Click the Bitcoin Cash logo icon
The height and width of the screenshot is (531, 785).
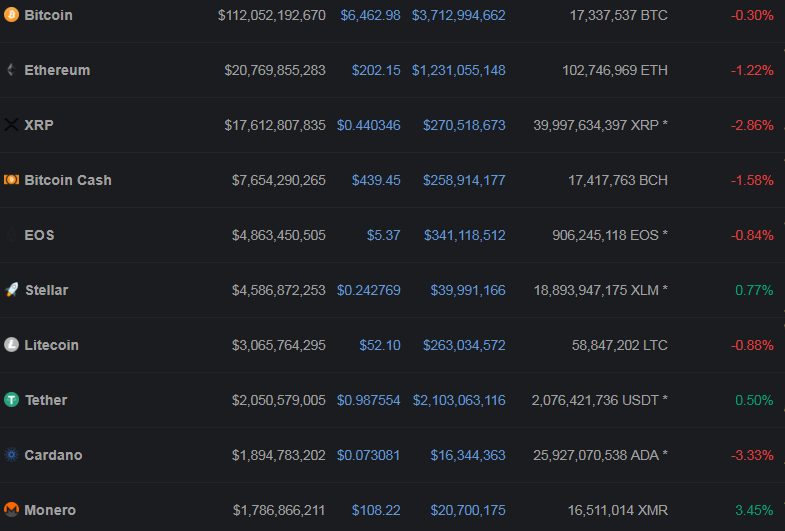pyautogui.click(x=12, y=180)
